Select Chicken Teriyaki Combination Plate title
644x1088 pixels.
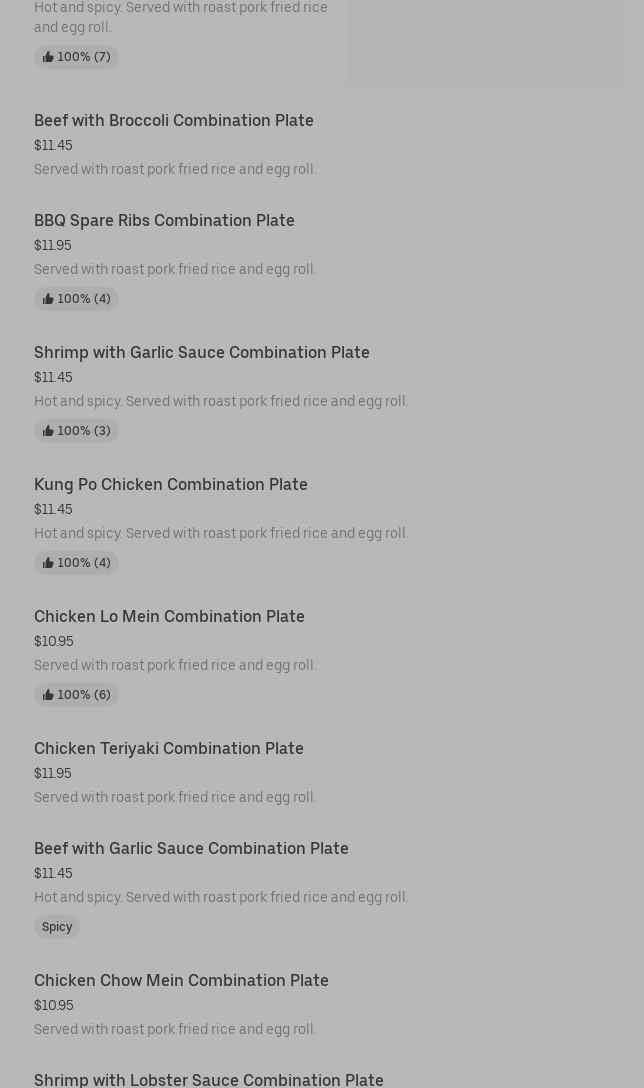point(169,748)
